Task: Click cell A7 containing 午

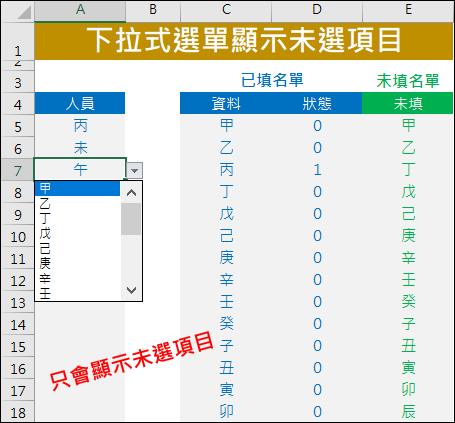Action: pyautogui.click(x=80, y=170)
